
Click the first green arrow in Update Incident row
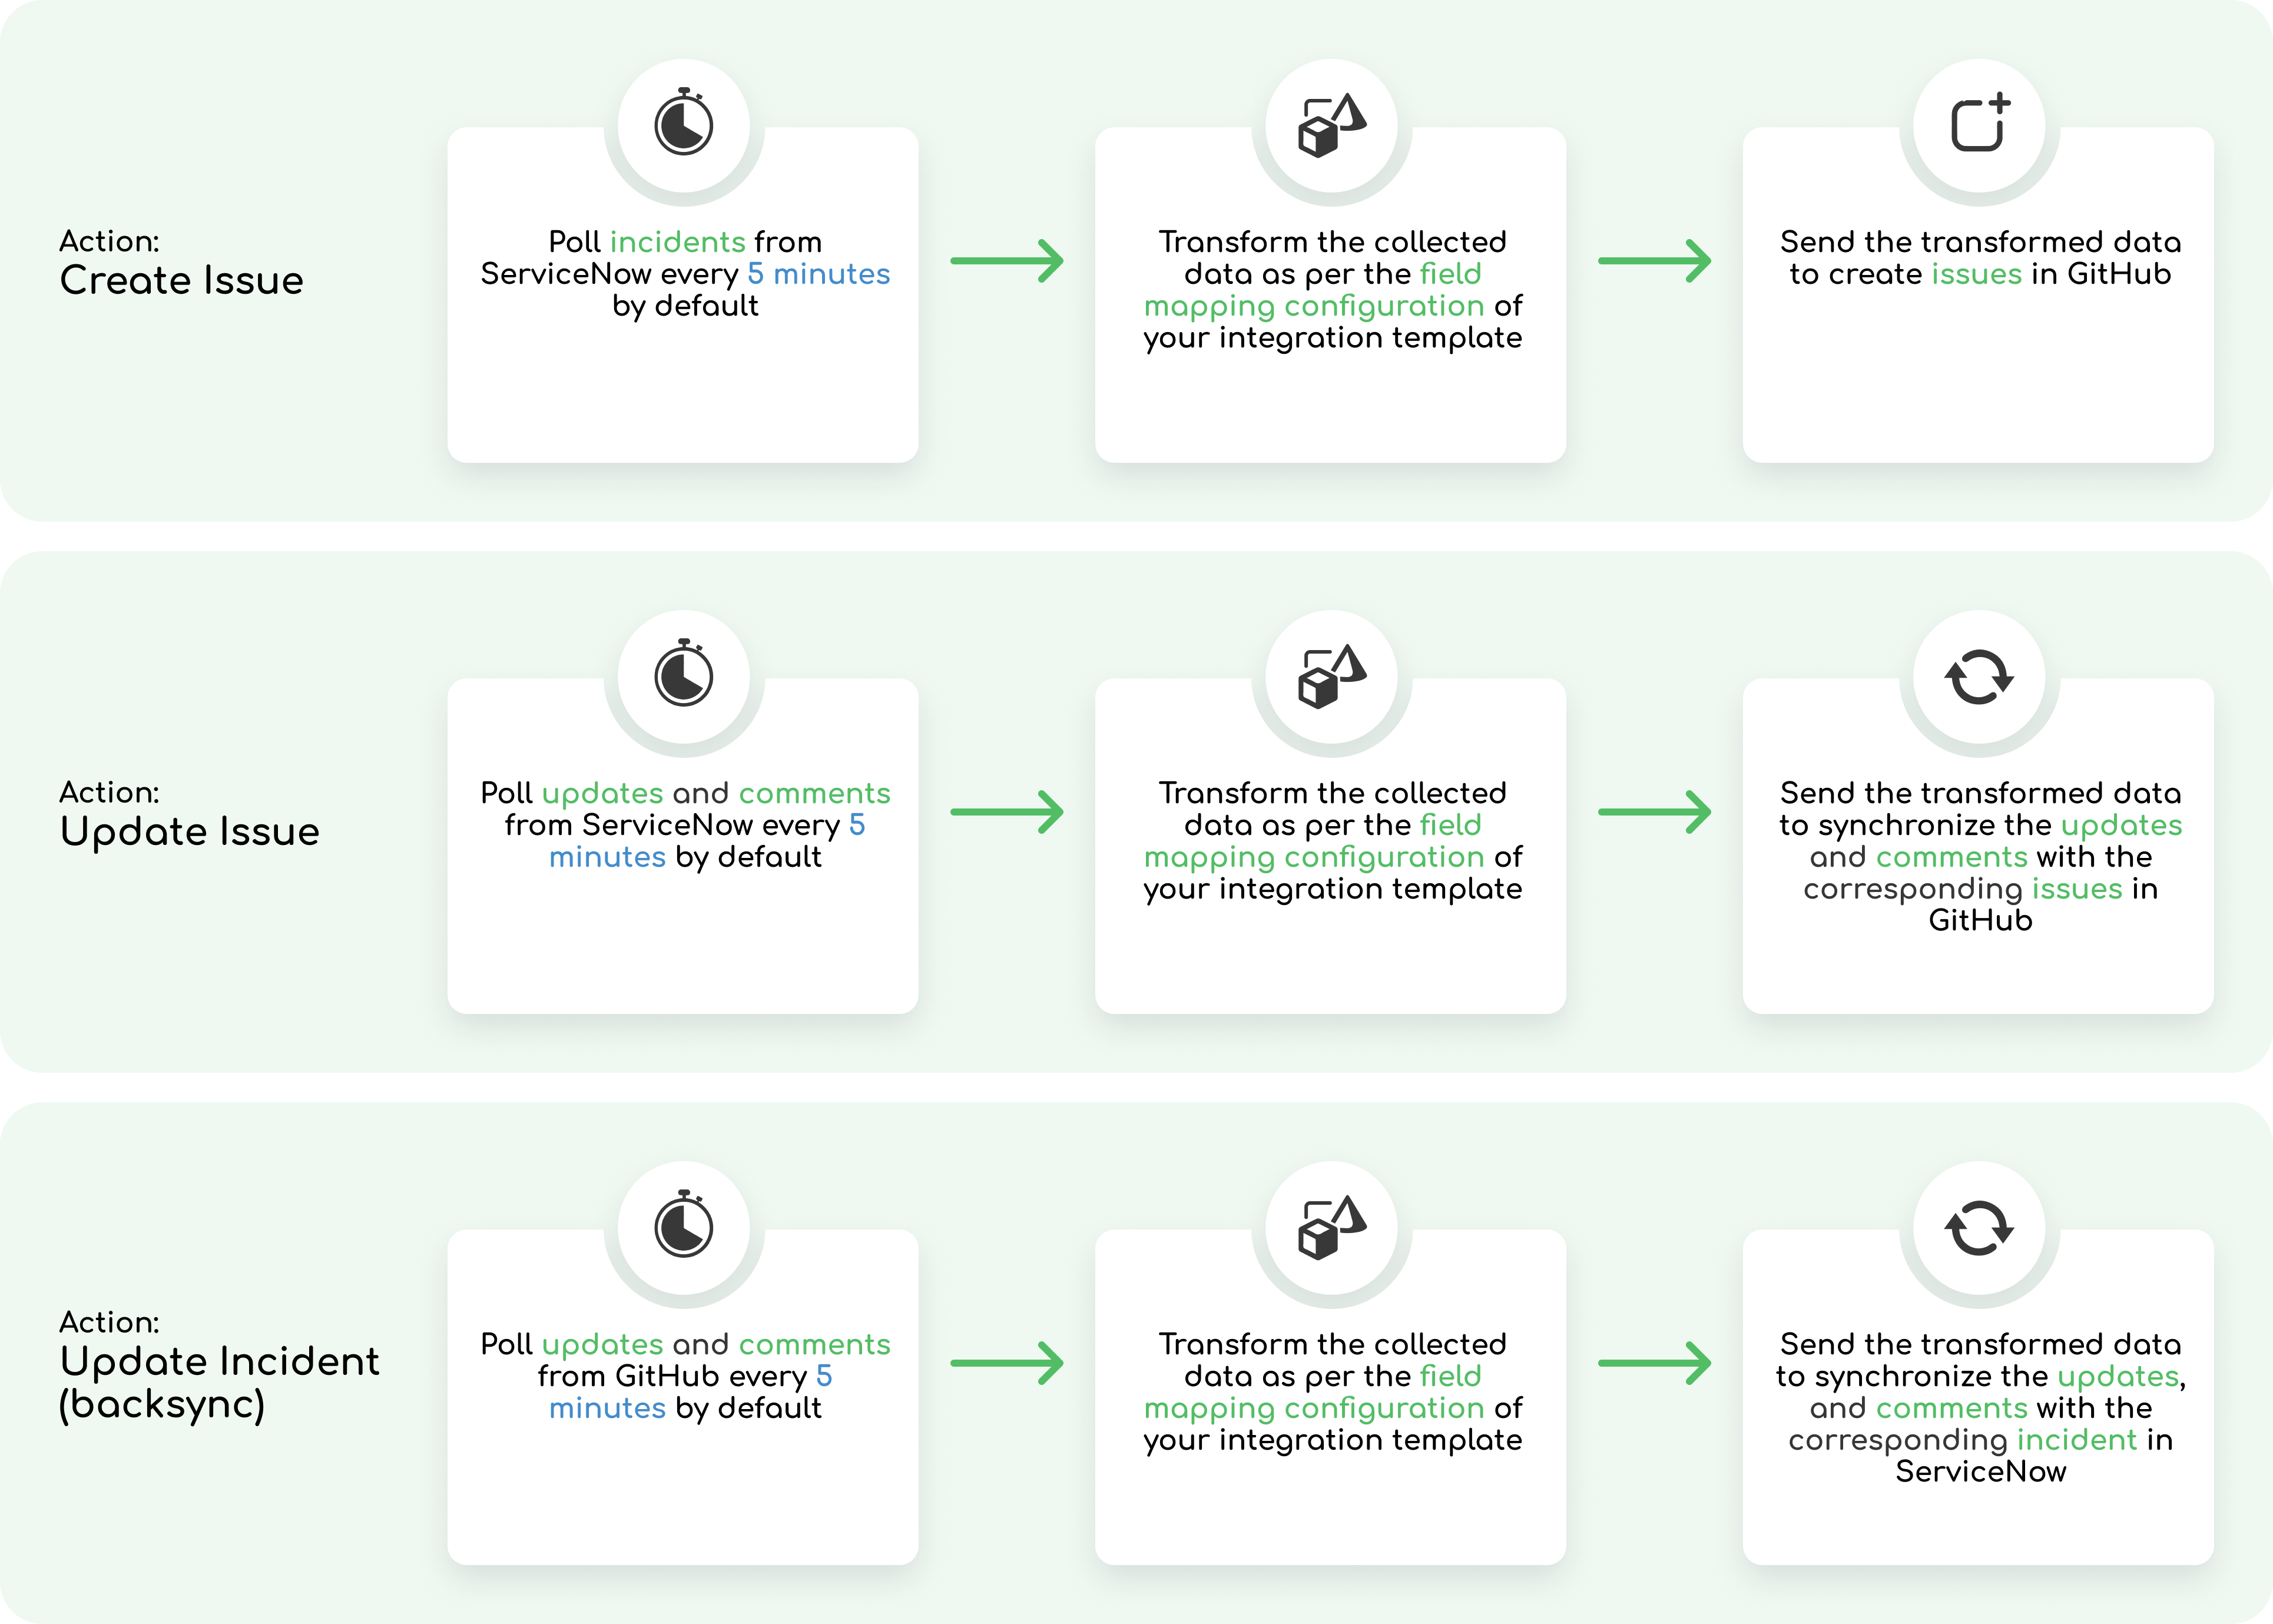tap(1006, 1363)
